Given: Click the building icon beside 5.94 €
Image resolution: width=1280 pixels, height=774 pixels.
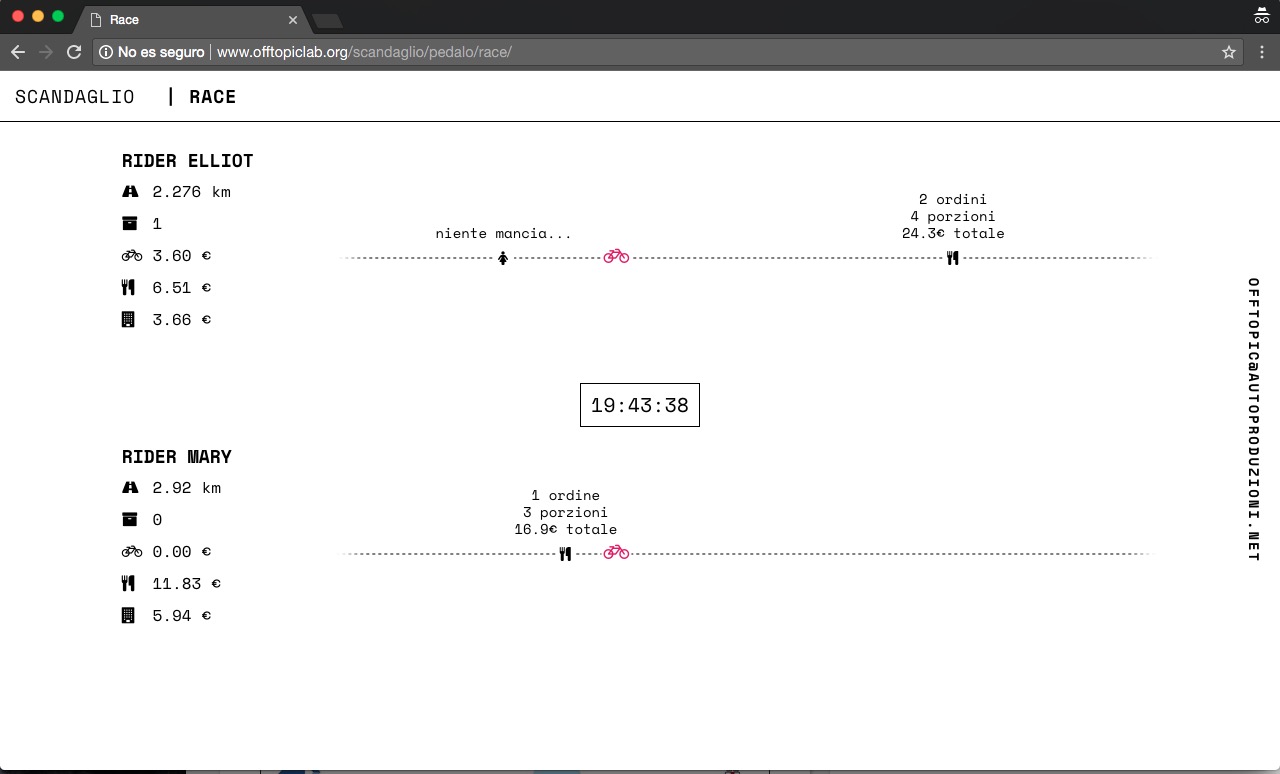Looking at the screenshot, I should click(x=128, y=616).
